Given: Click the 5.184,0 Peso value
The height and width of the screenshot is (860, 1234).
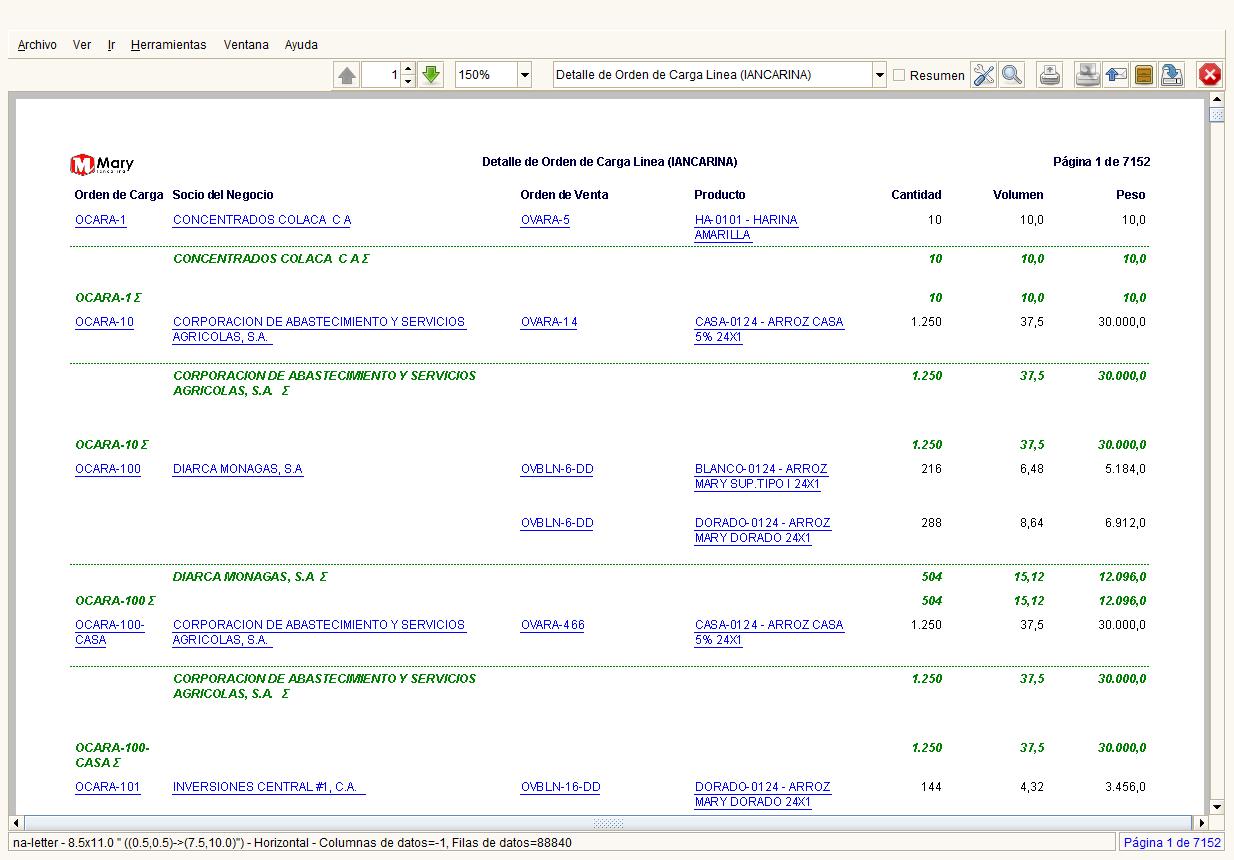Looking at the screenshot, I should pos(1125,469).
